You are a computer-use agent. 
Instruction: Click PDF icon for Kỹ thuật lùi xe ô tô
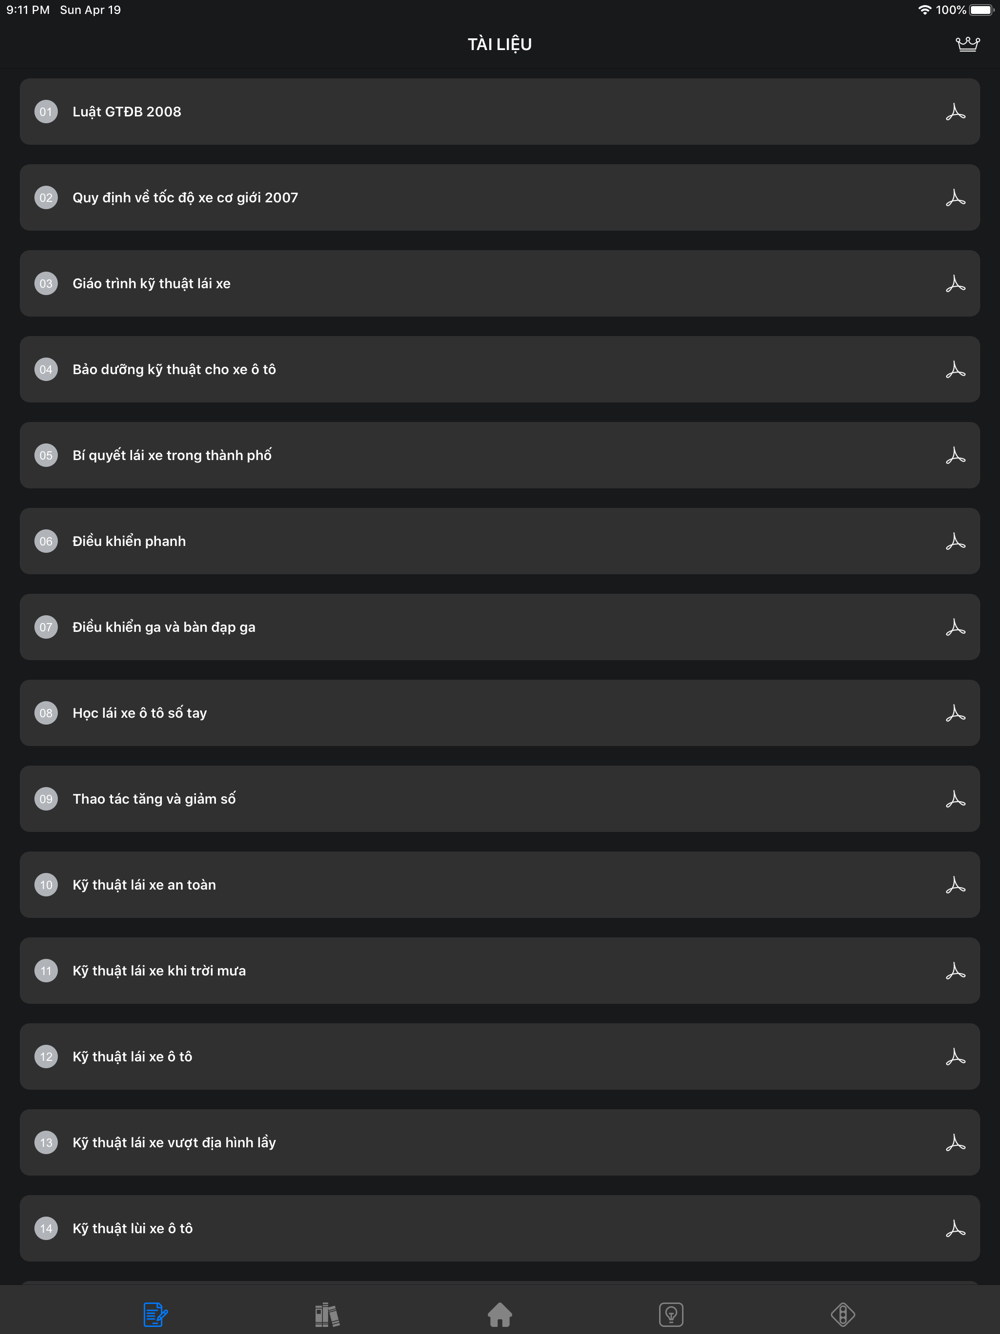click(x=955, y=1228)
